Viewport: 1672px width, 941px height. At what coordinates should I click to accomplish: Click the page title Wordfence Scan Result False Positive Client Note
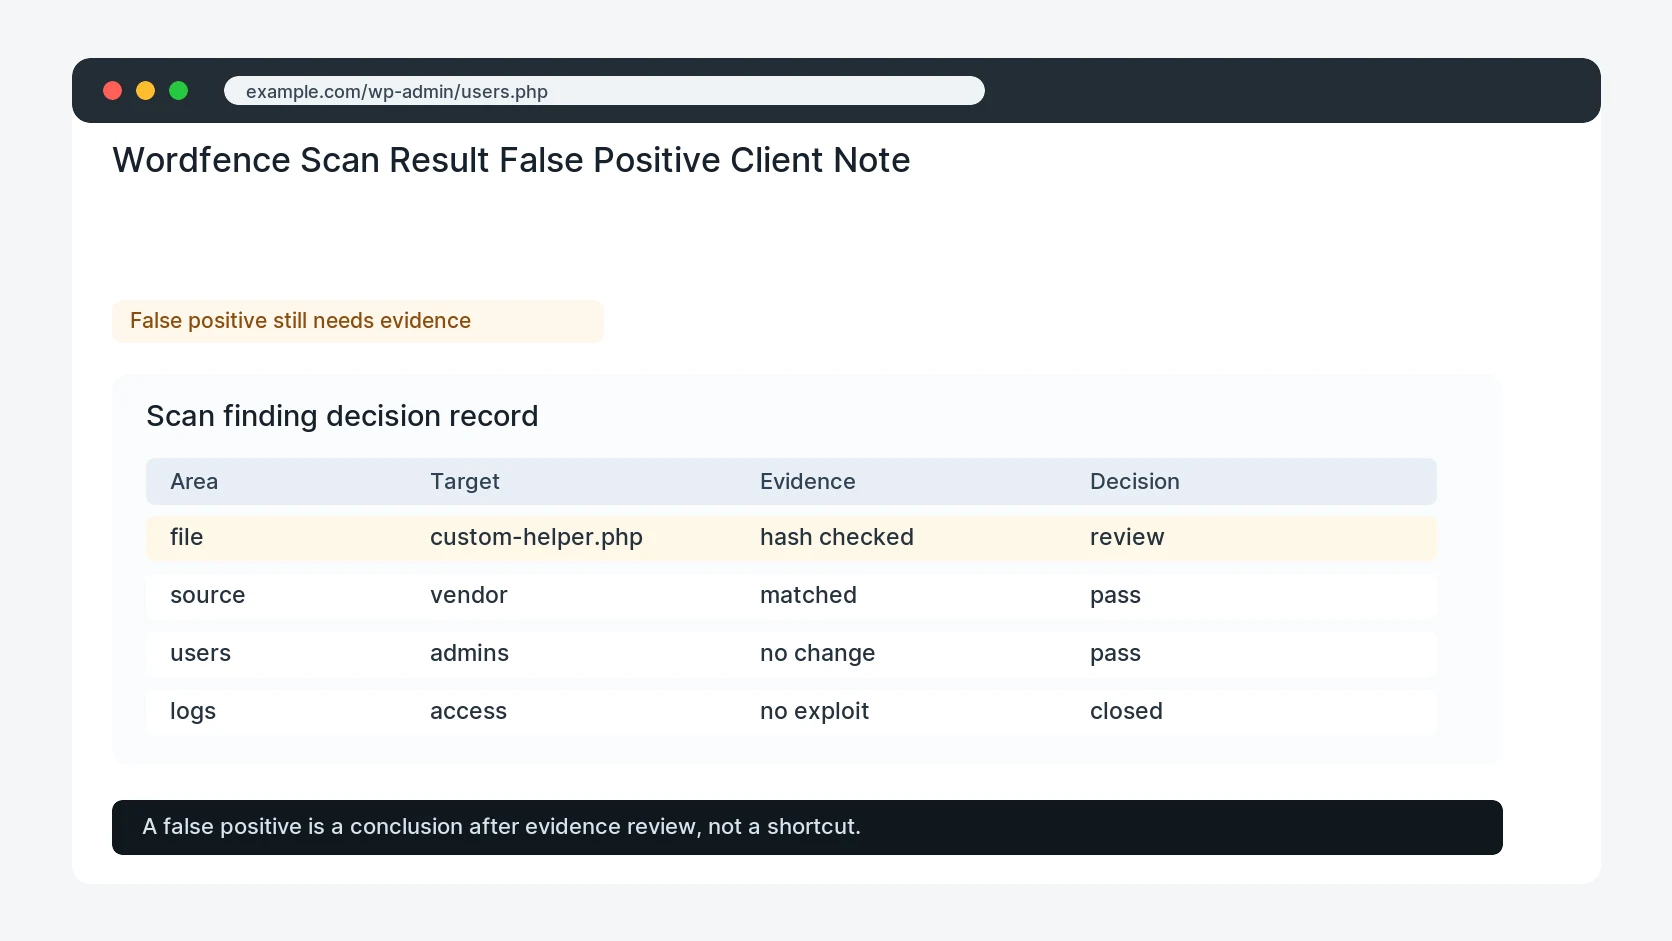[x=511, y=160]
